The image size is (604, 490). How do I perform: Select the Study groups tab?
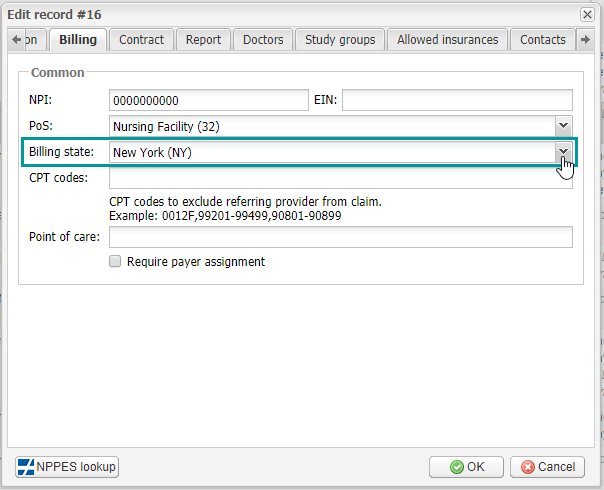[340, 40]
